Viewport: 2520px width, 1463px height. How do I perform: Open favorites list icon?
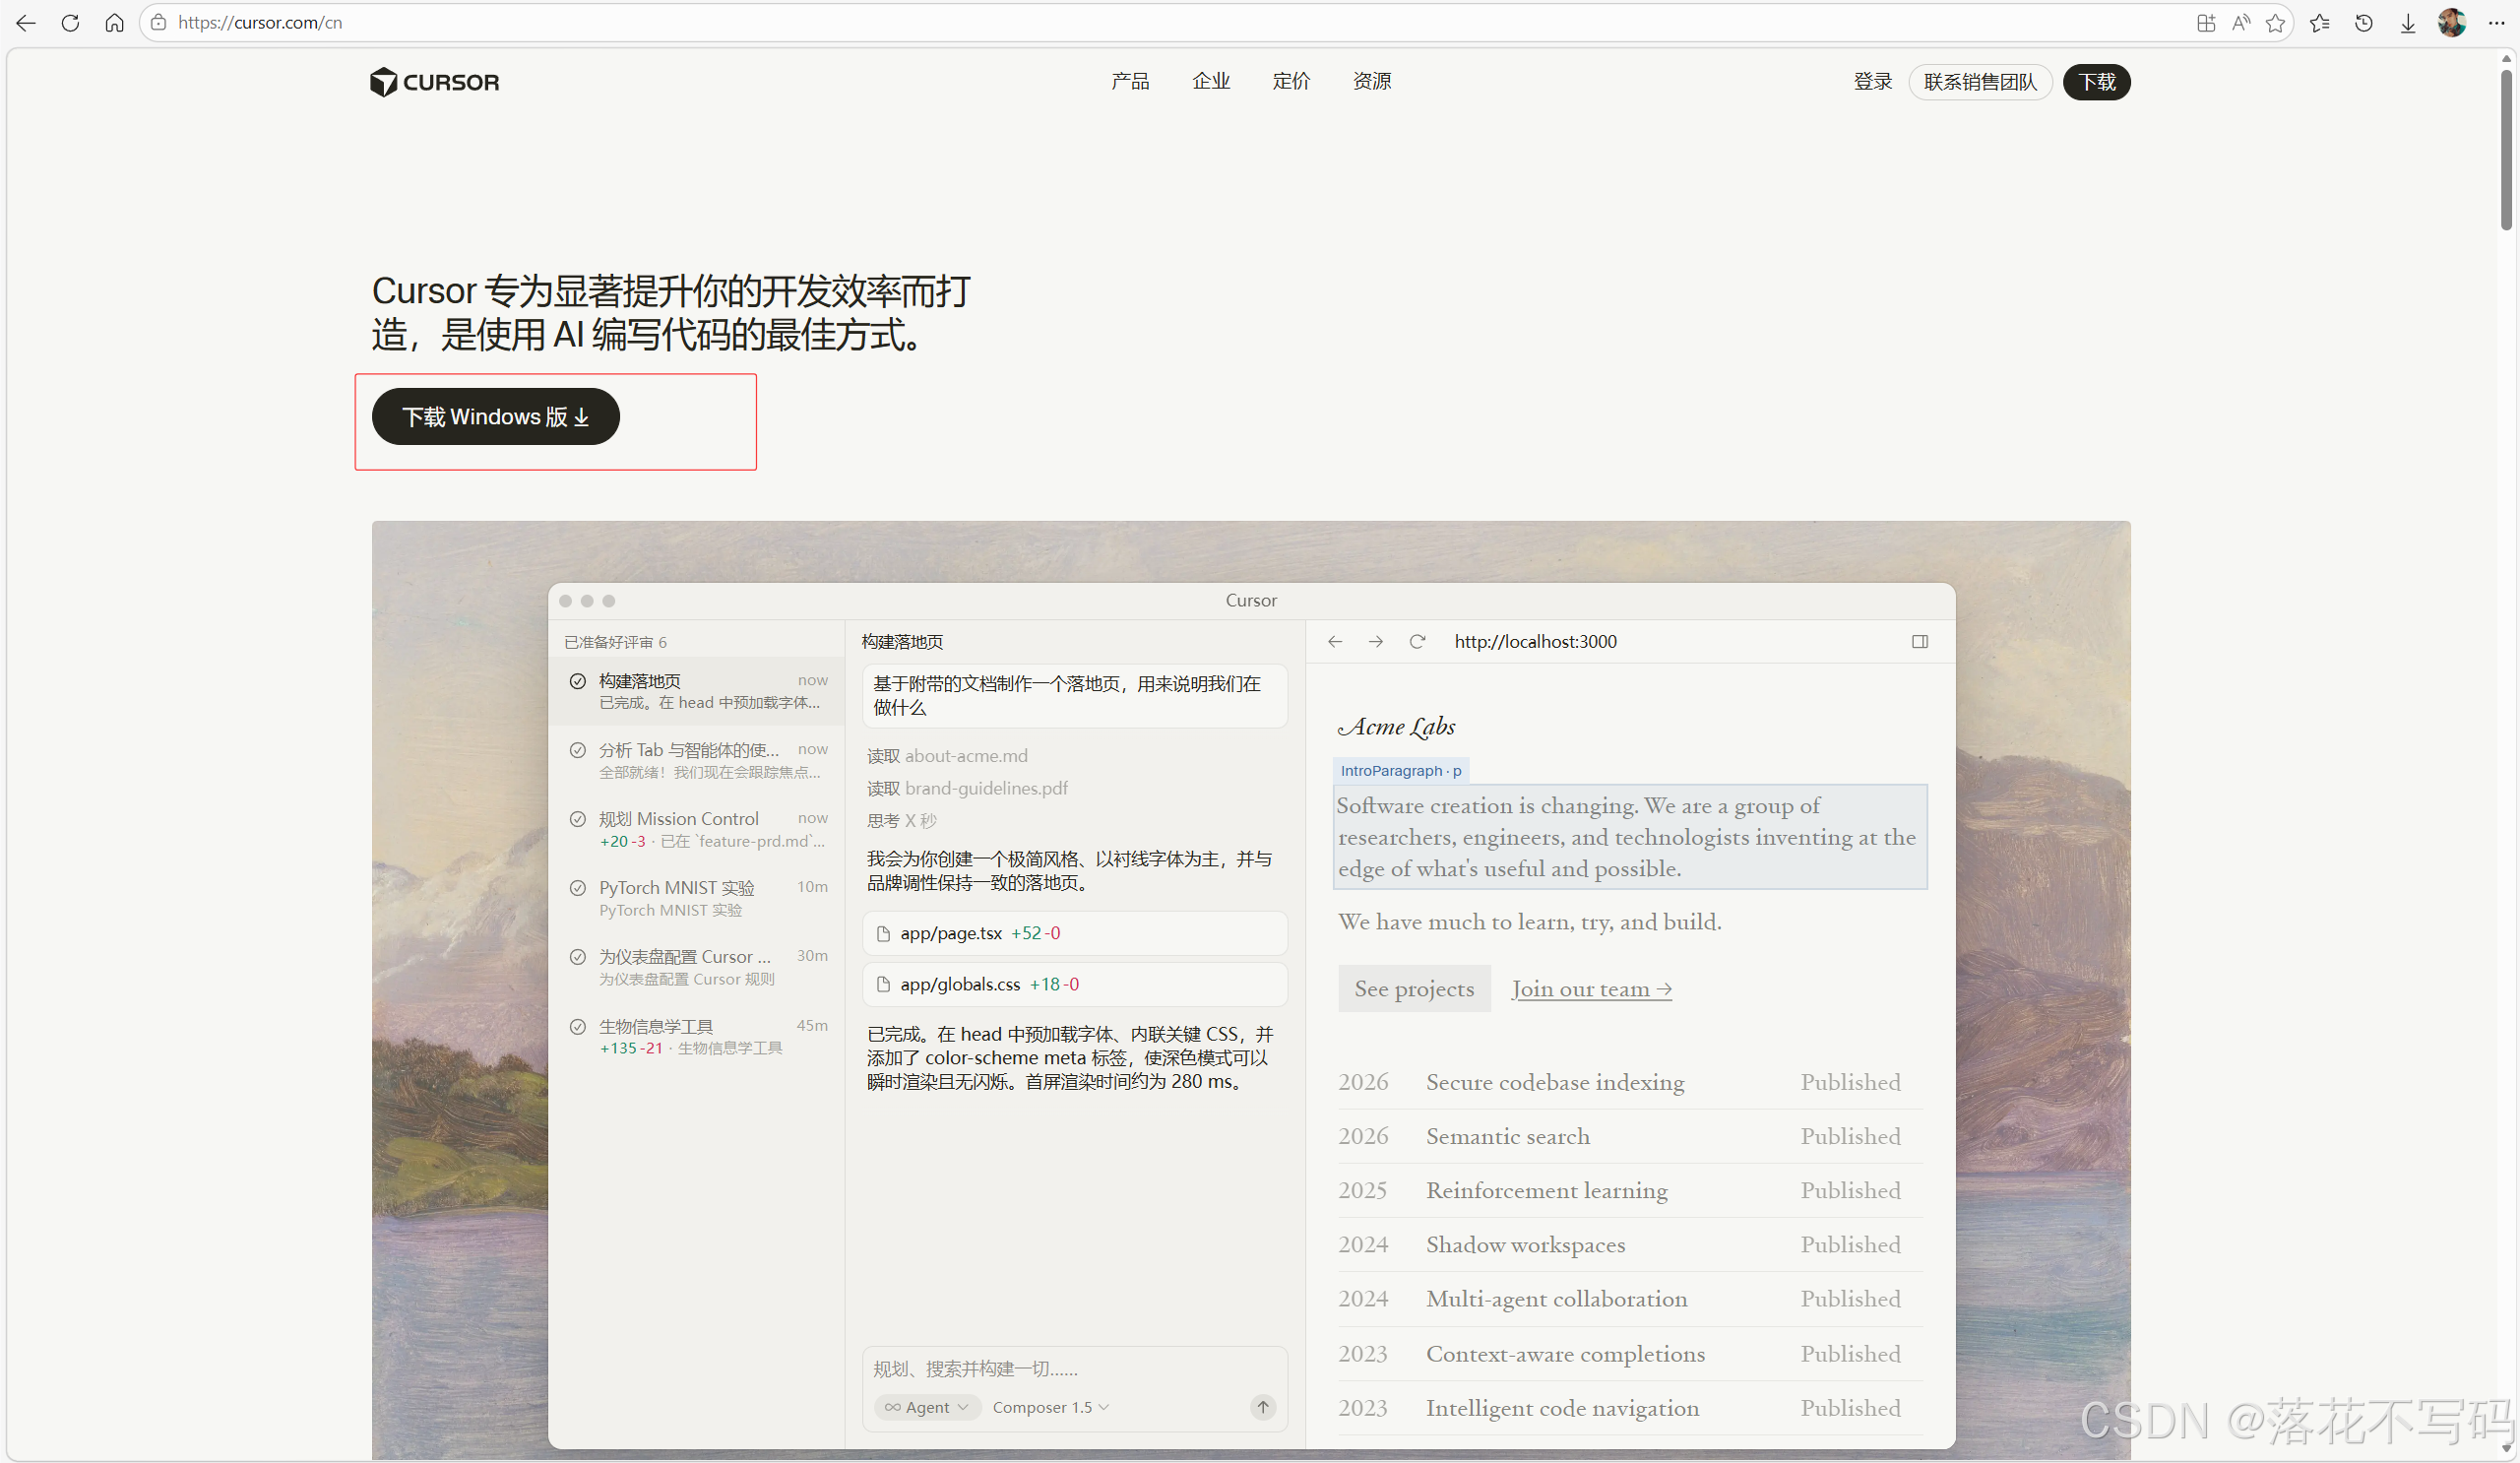click(x=2320, y=23)
